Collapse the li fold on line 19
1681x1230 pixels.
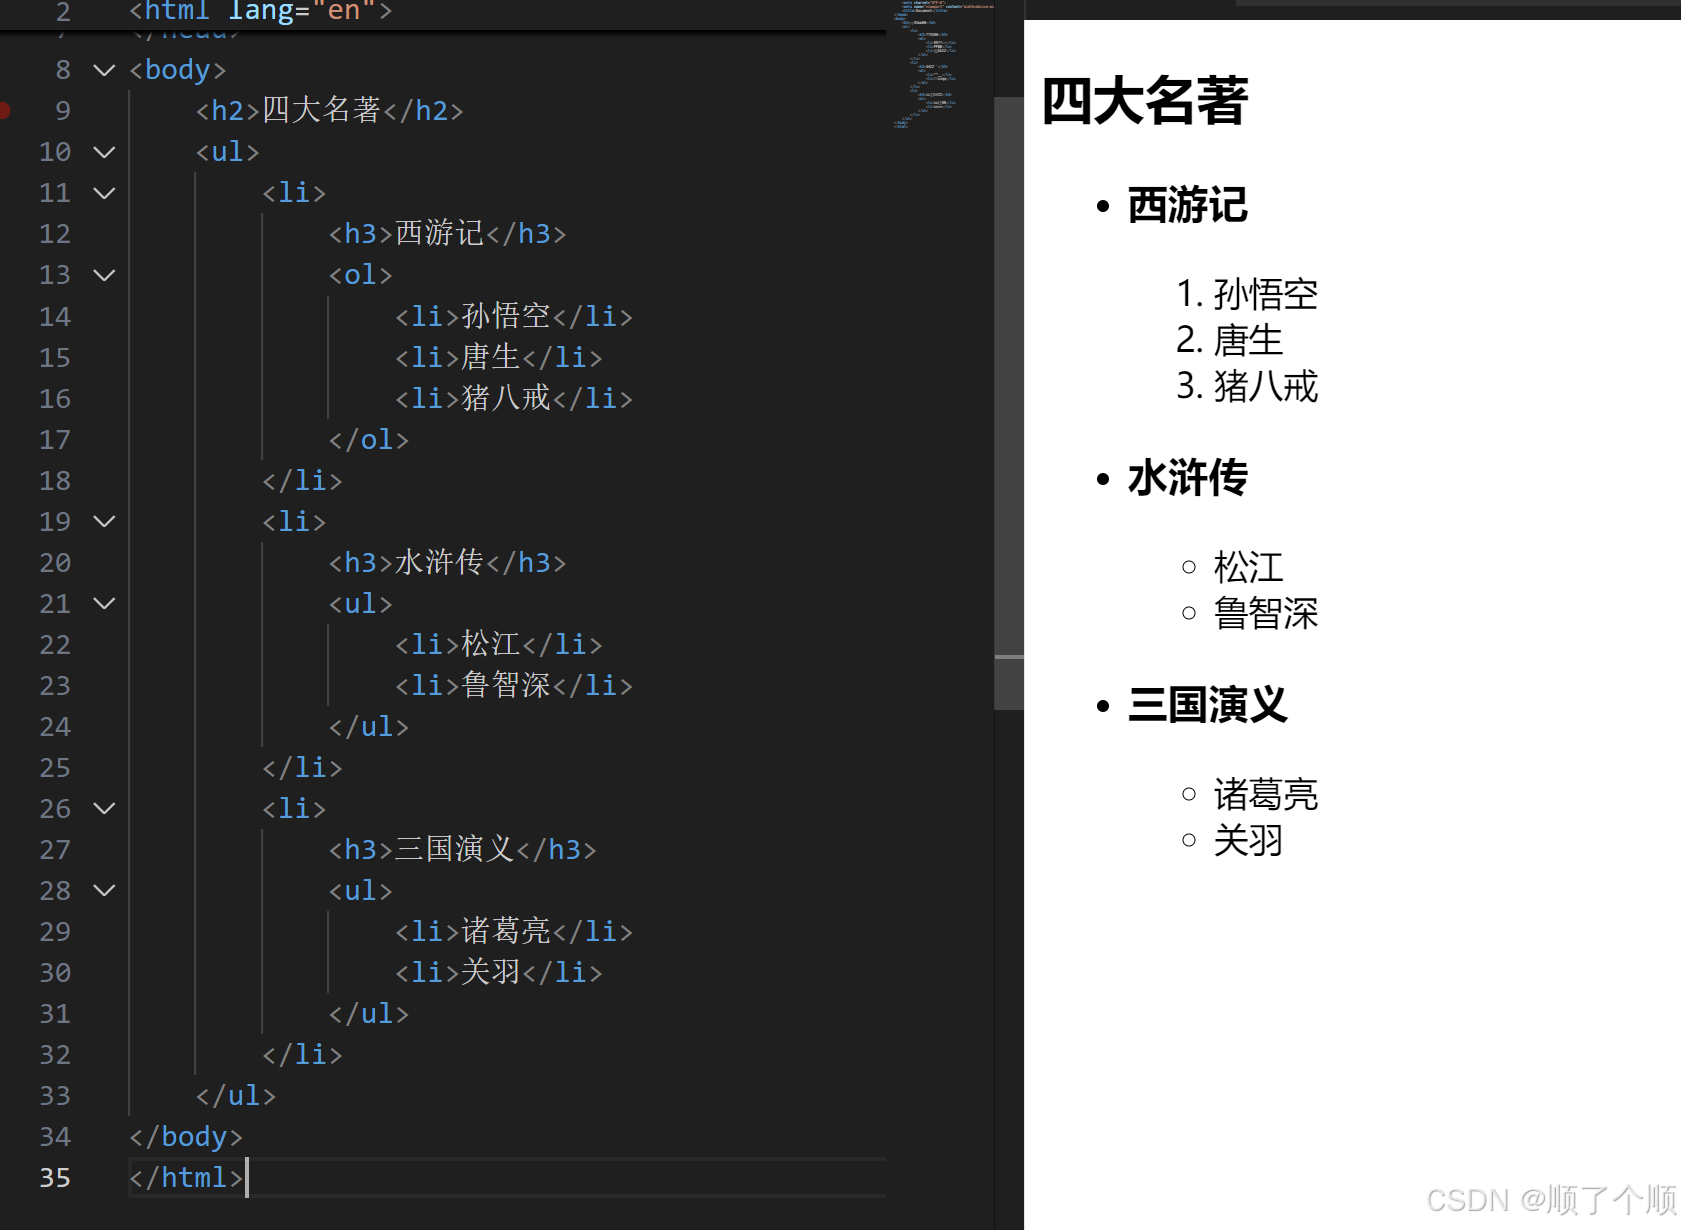point(104,521)
